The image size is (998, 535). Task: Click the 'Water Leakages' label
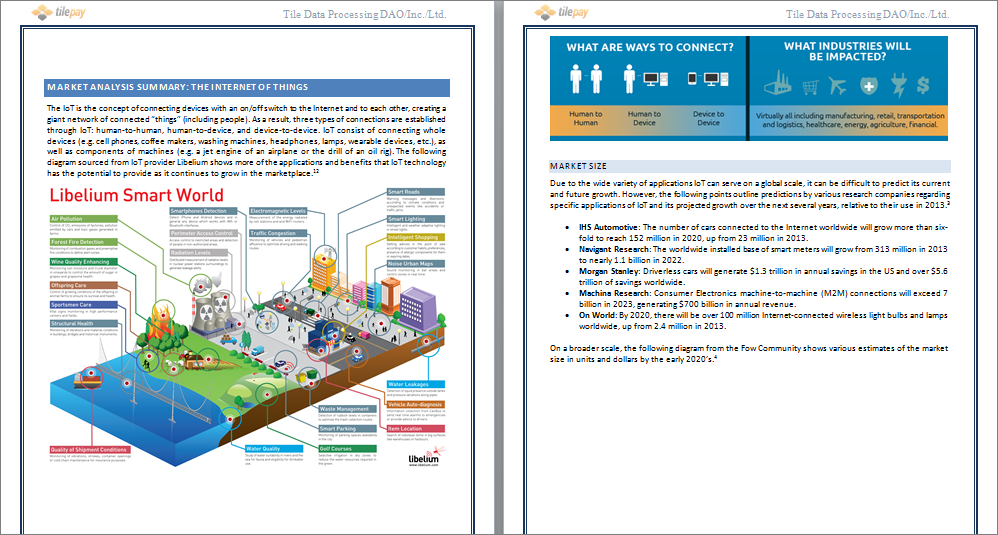pyautogui.click(x=416, y=384)
